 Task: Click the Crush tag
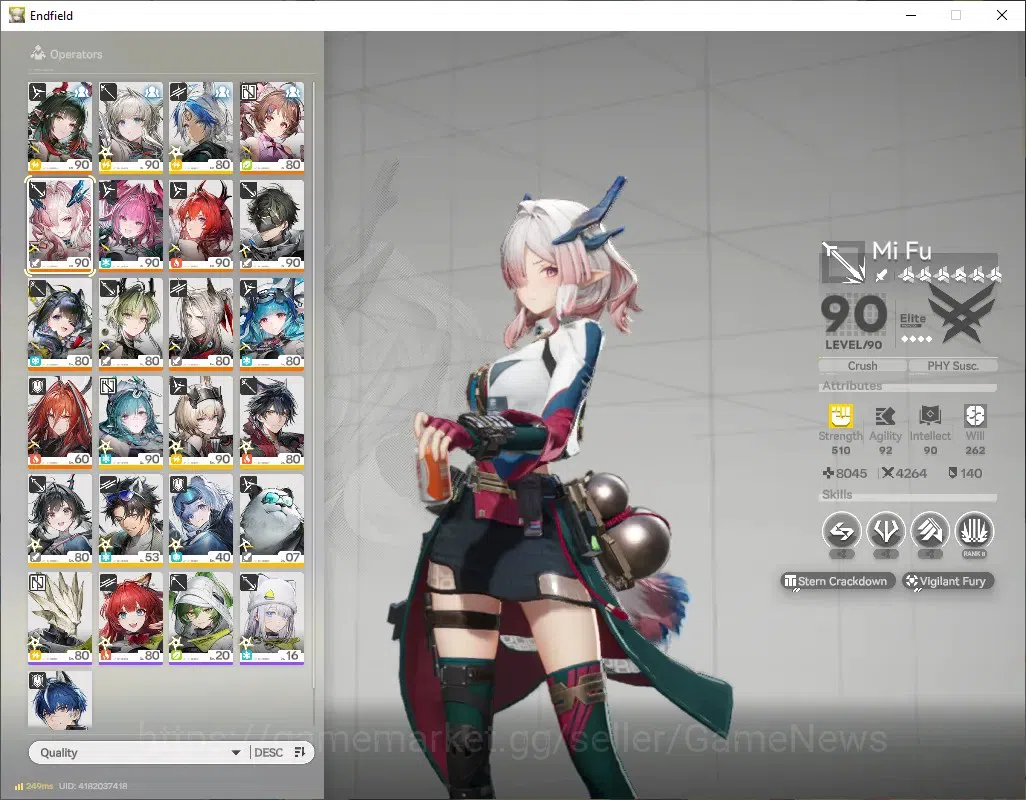point(862,366)
